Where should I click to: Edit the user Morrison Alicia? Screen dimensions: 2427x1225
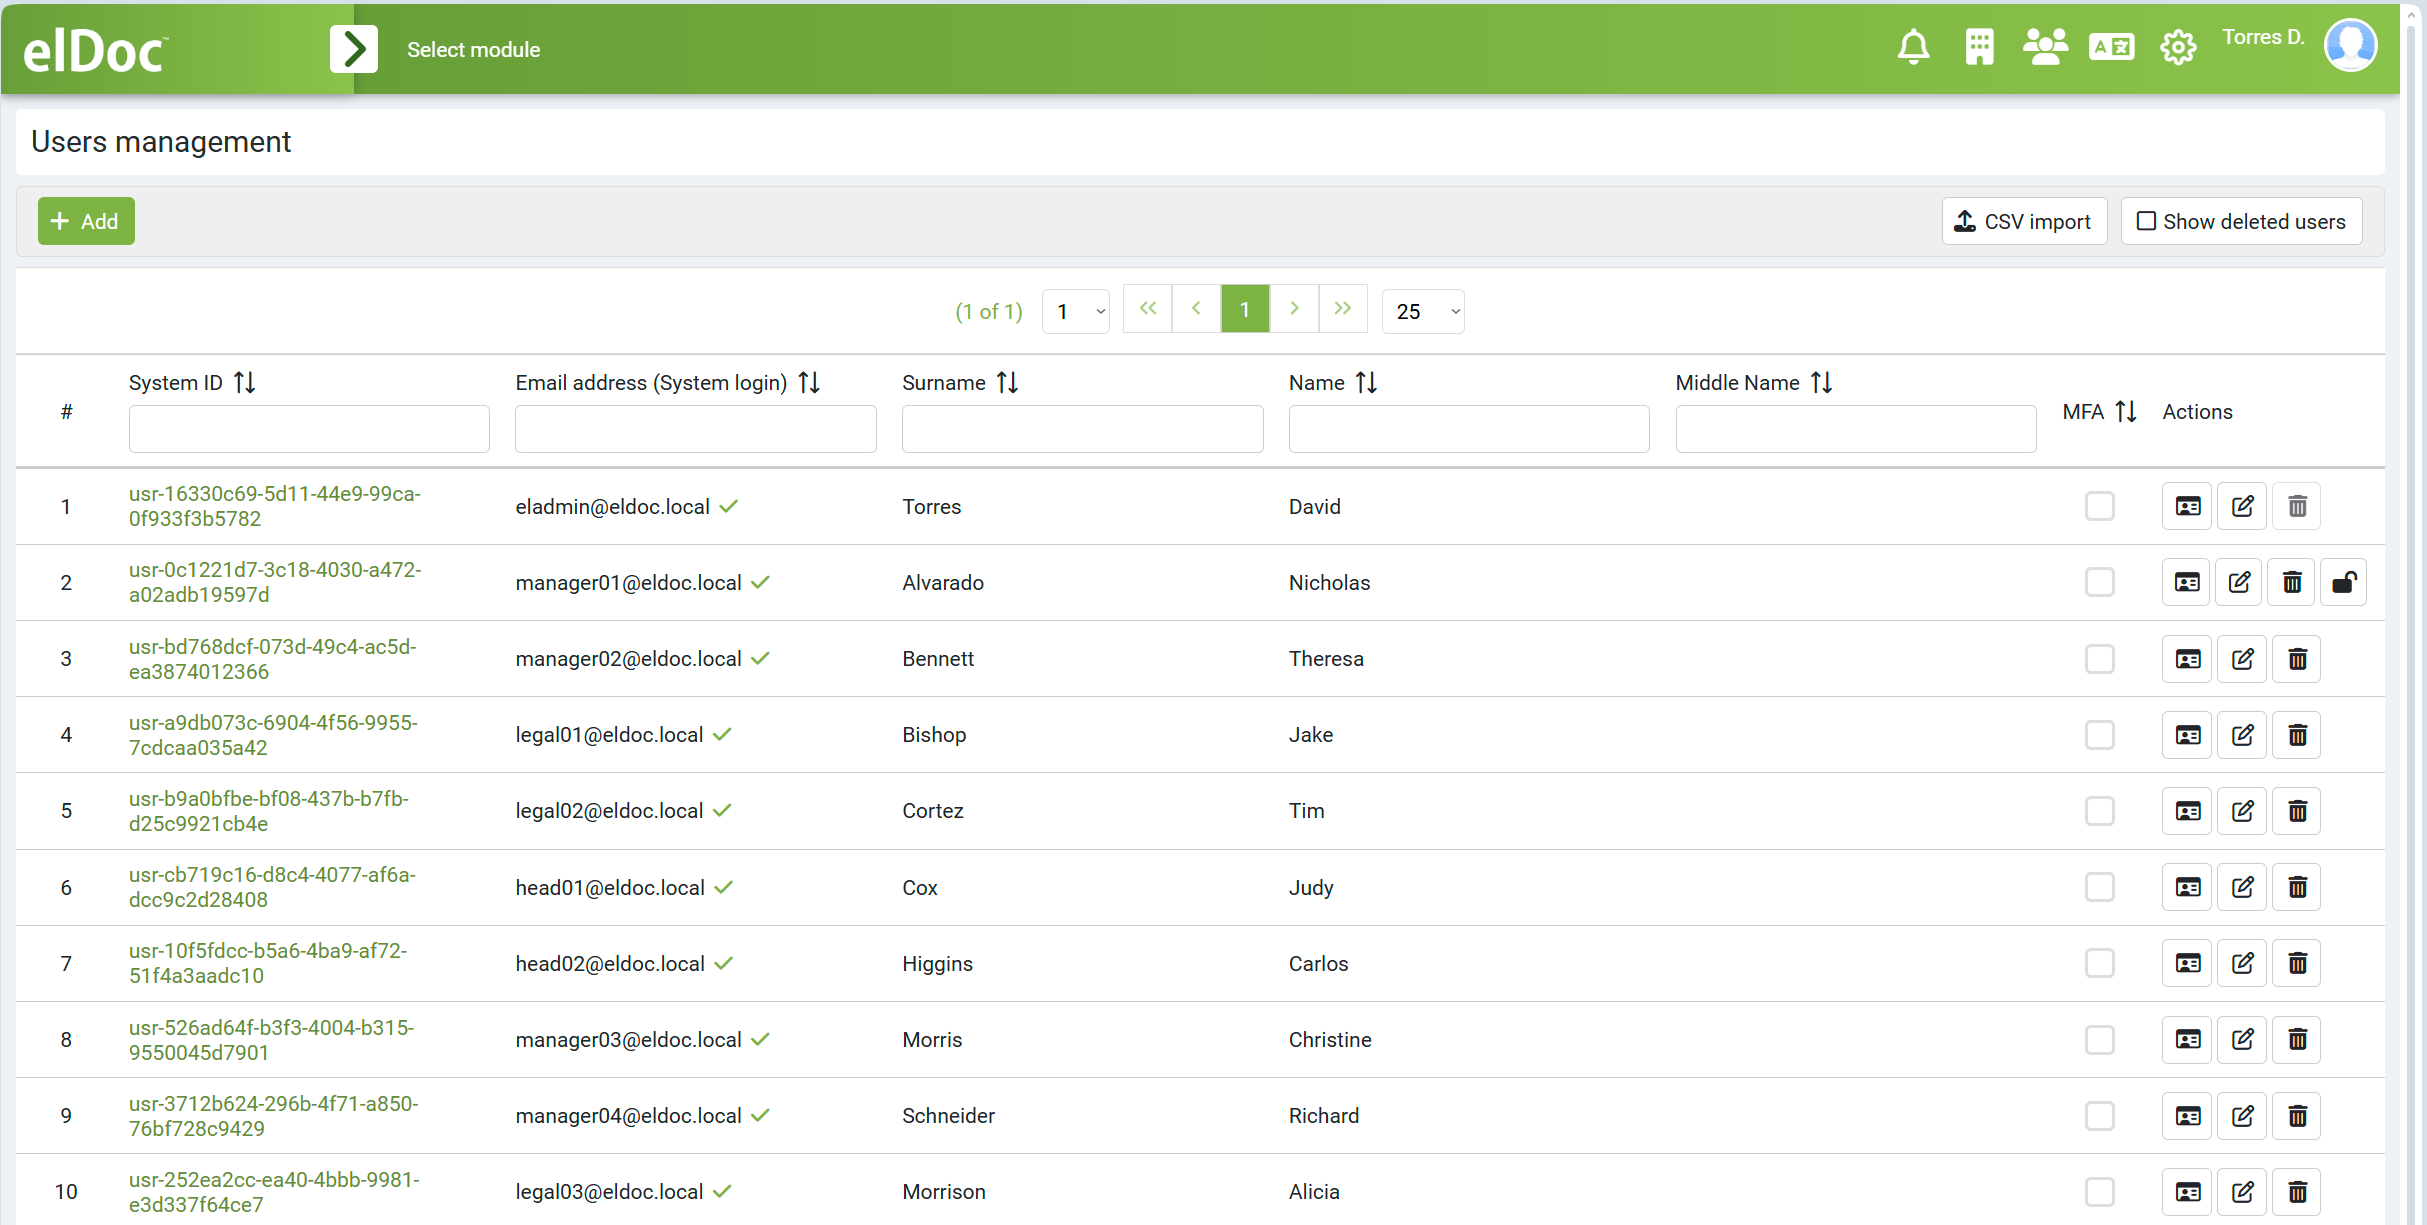click(2242, 1192)
